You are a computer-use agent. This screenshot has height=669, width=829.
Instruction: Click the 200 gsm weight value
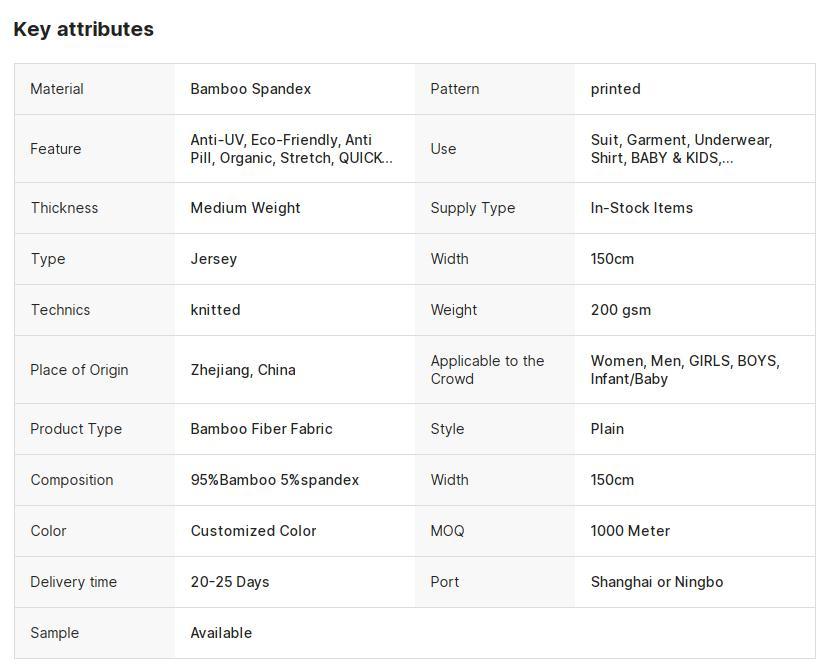click(620, 310)
